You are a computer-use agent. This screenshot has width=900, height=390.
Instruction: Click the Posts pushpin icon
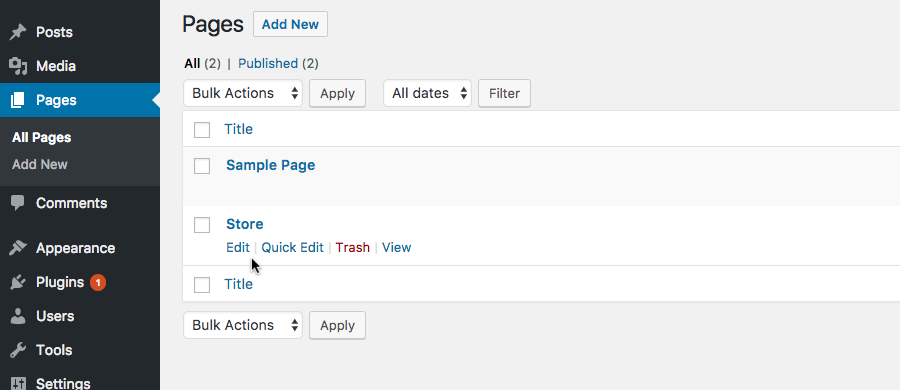click(x=18, y=32)
